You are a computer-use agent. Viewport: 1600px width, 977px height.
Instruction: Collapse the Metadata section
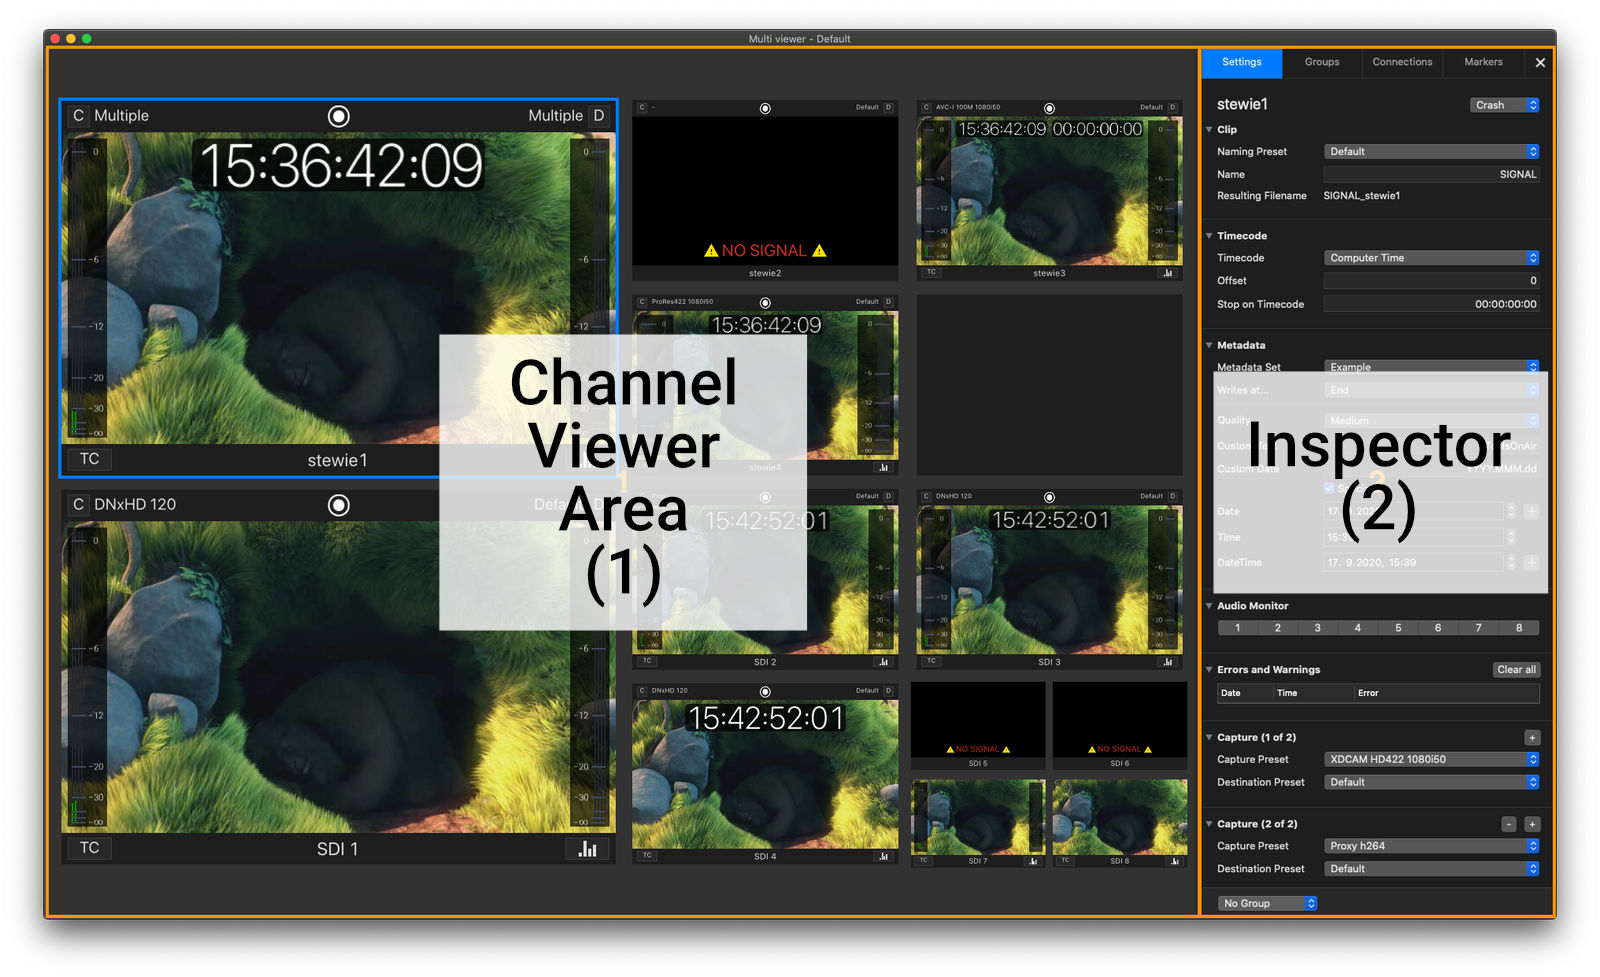pos(1209,345)
